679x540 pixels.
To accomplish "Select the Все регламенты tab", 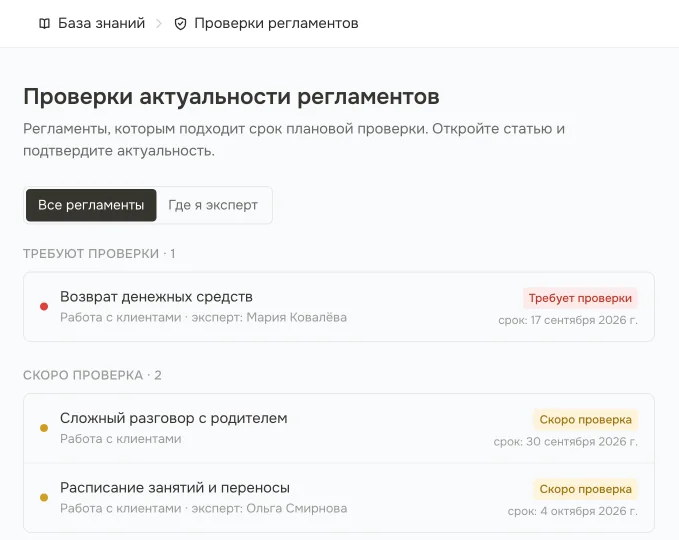I will pos(91,205).
